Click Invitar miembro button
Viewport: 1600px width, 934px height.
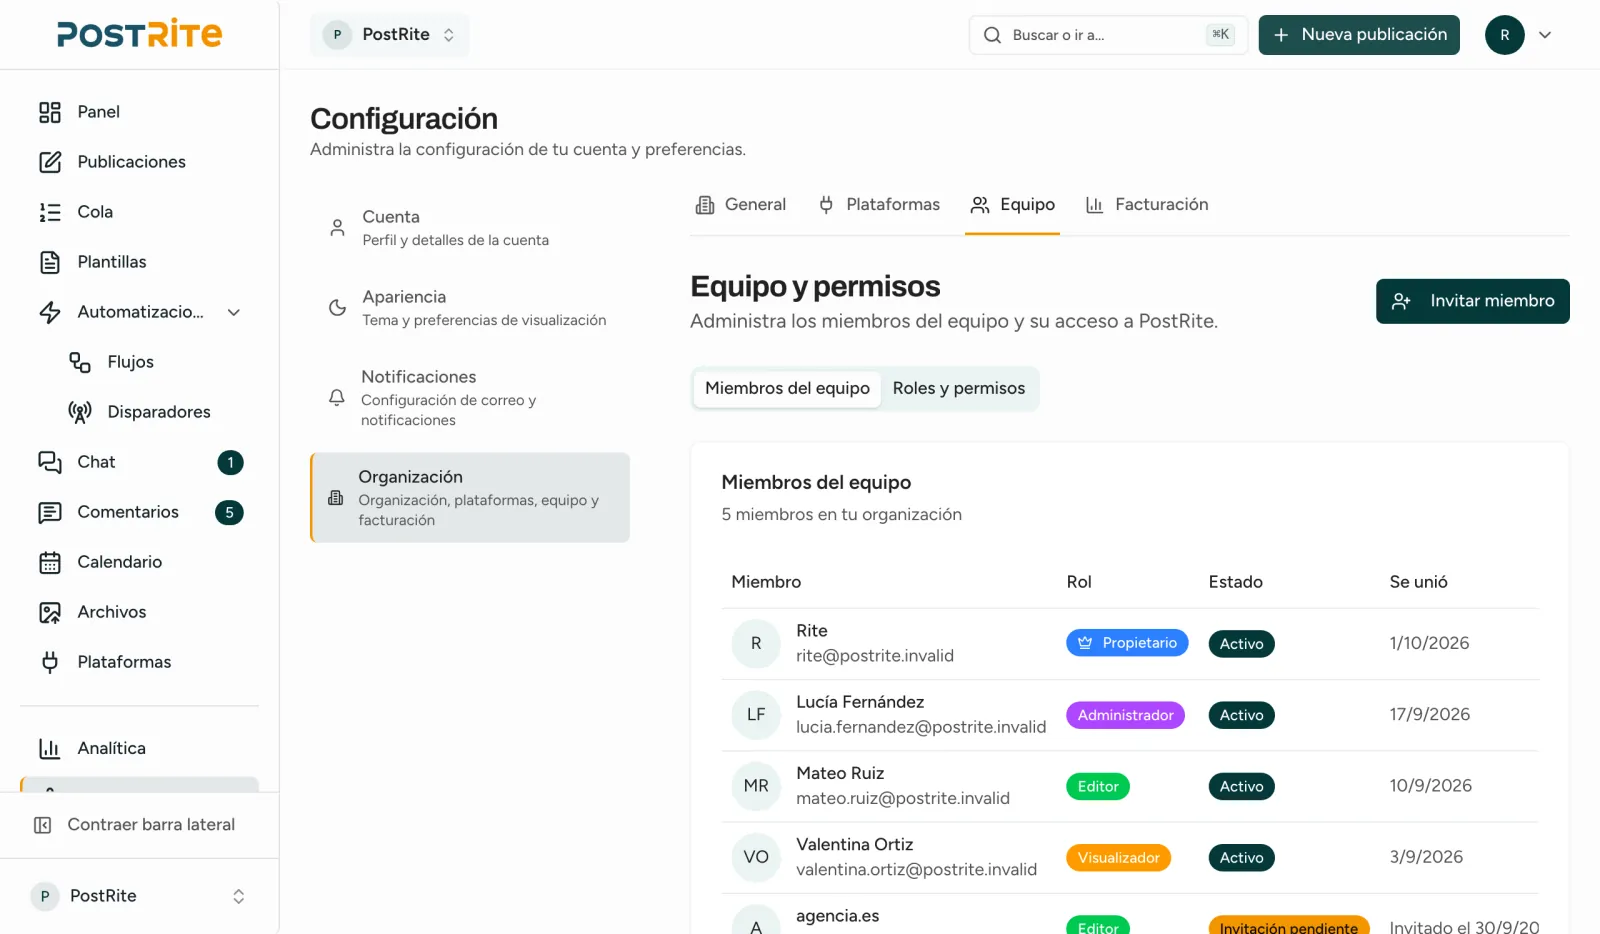click(1473, 301)
